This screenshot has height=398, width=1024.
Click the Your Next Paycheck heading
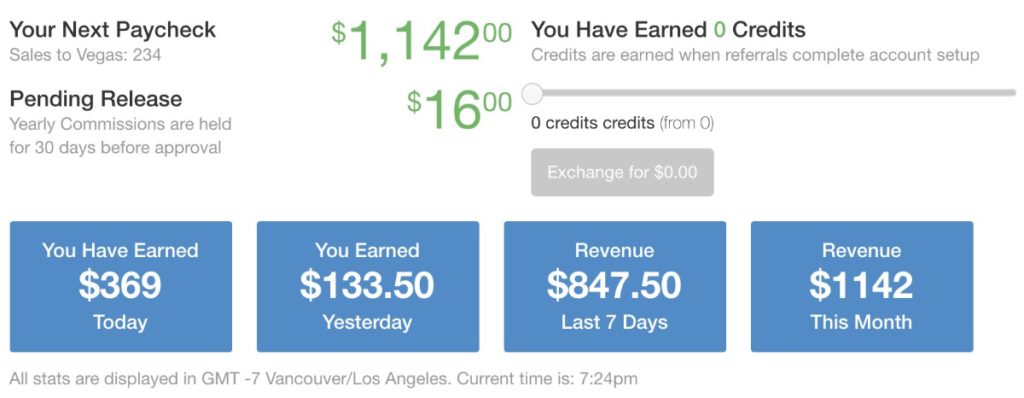point(112,29)
